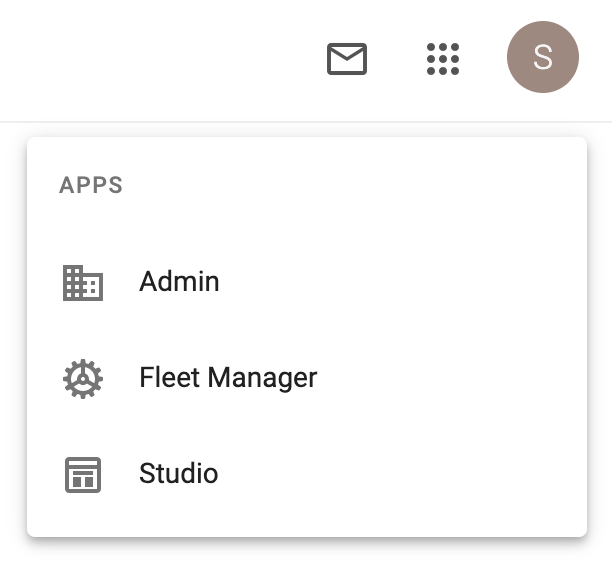
Task: Toggle the apps grid launcher icon
Action: click(x=443, y=59)
